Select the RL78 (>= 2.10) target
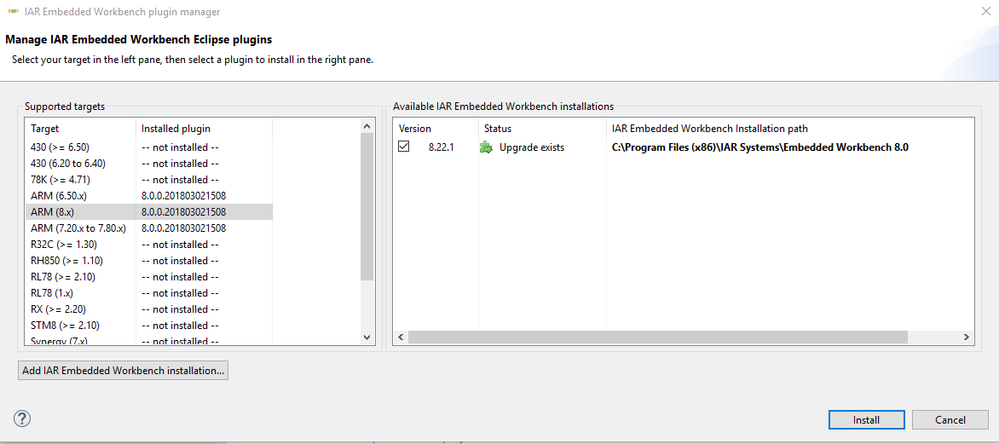 point(63,277)
